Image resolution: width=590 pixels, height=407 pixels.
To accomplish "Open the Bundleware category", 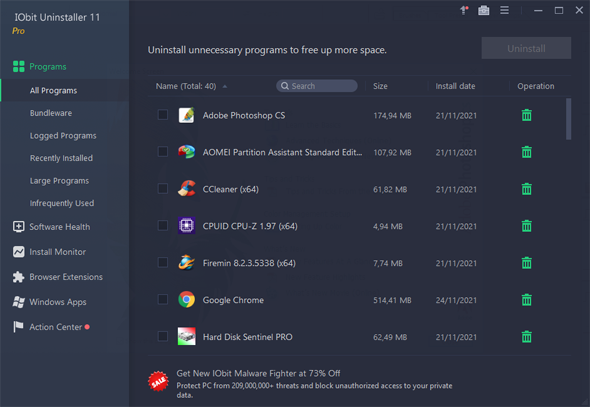I will click(x=51, y=113).
